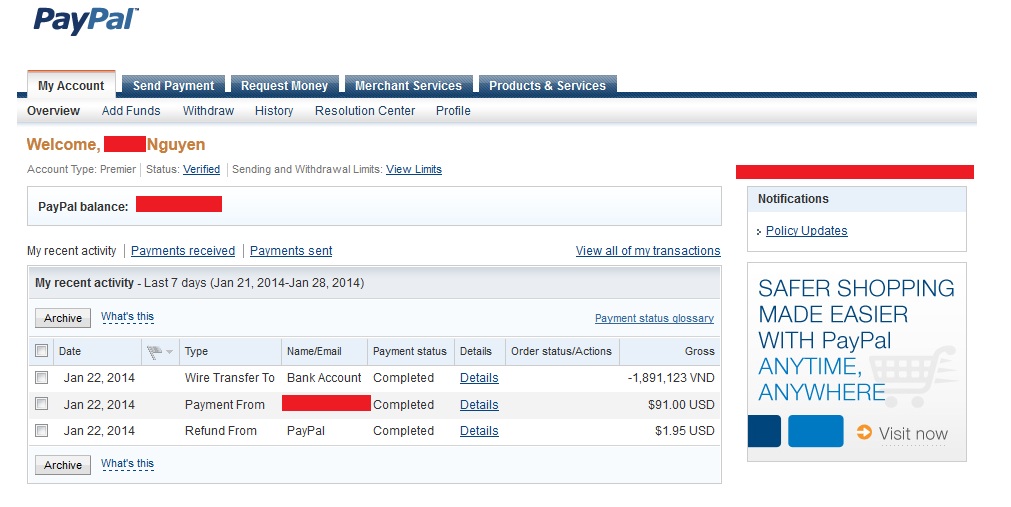Open the flag column sort dropdown

(170, 352)
